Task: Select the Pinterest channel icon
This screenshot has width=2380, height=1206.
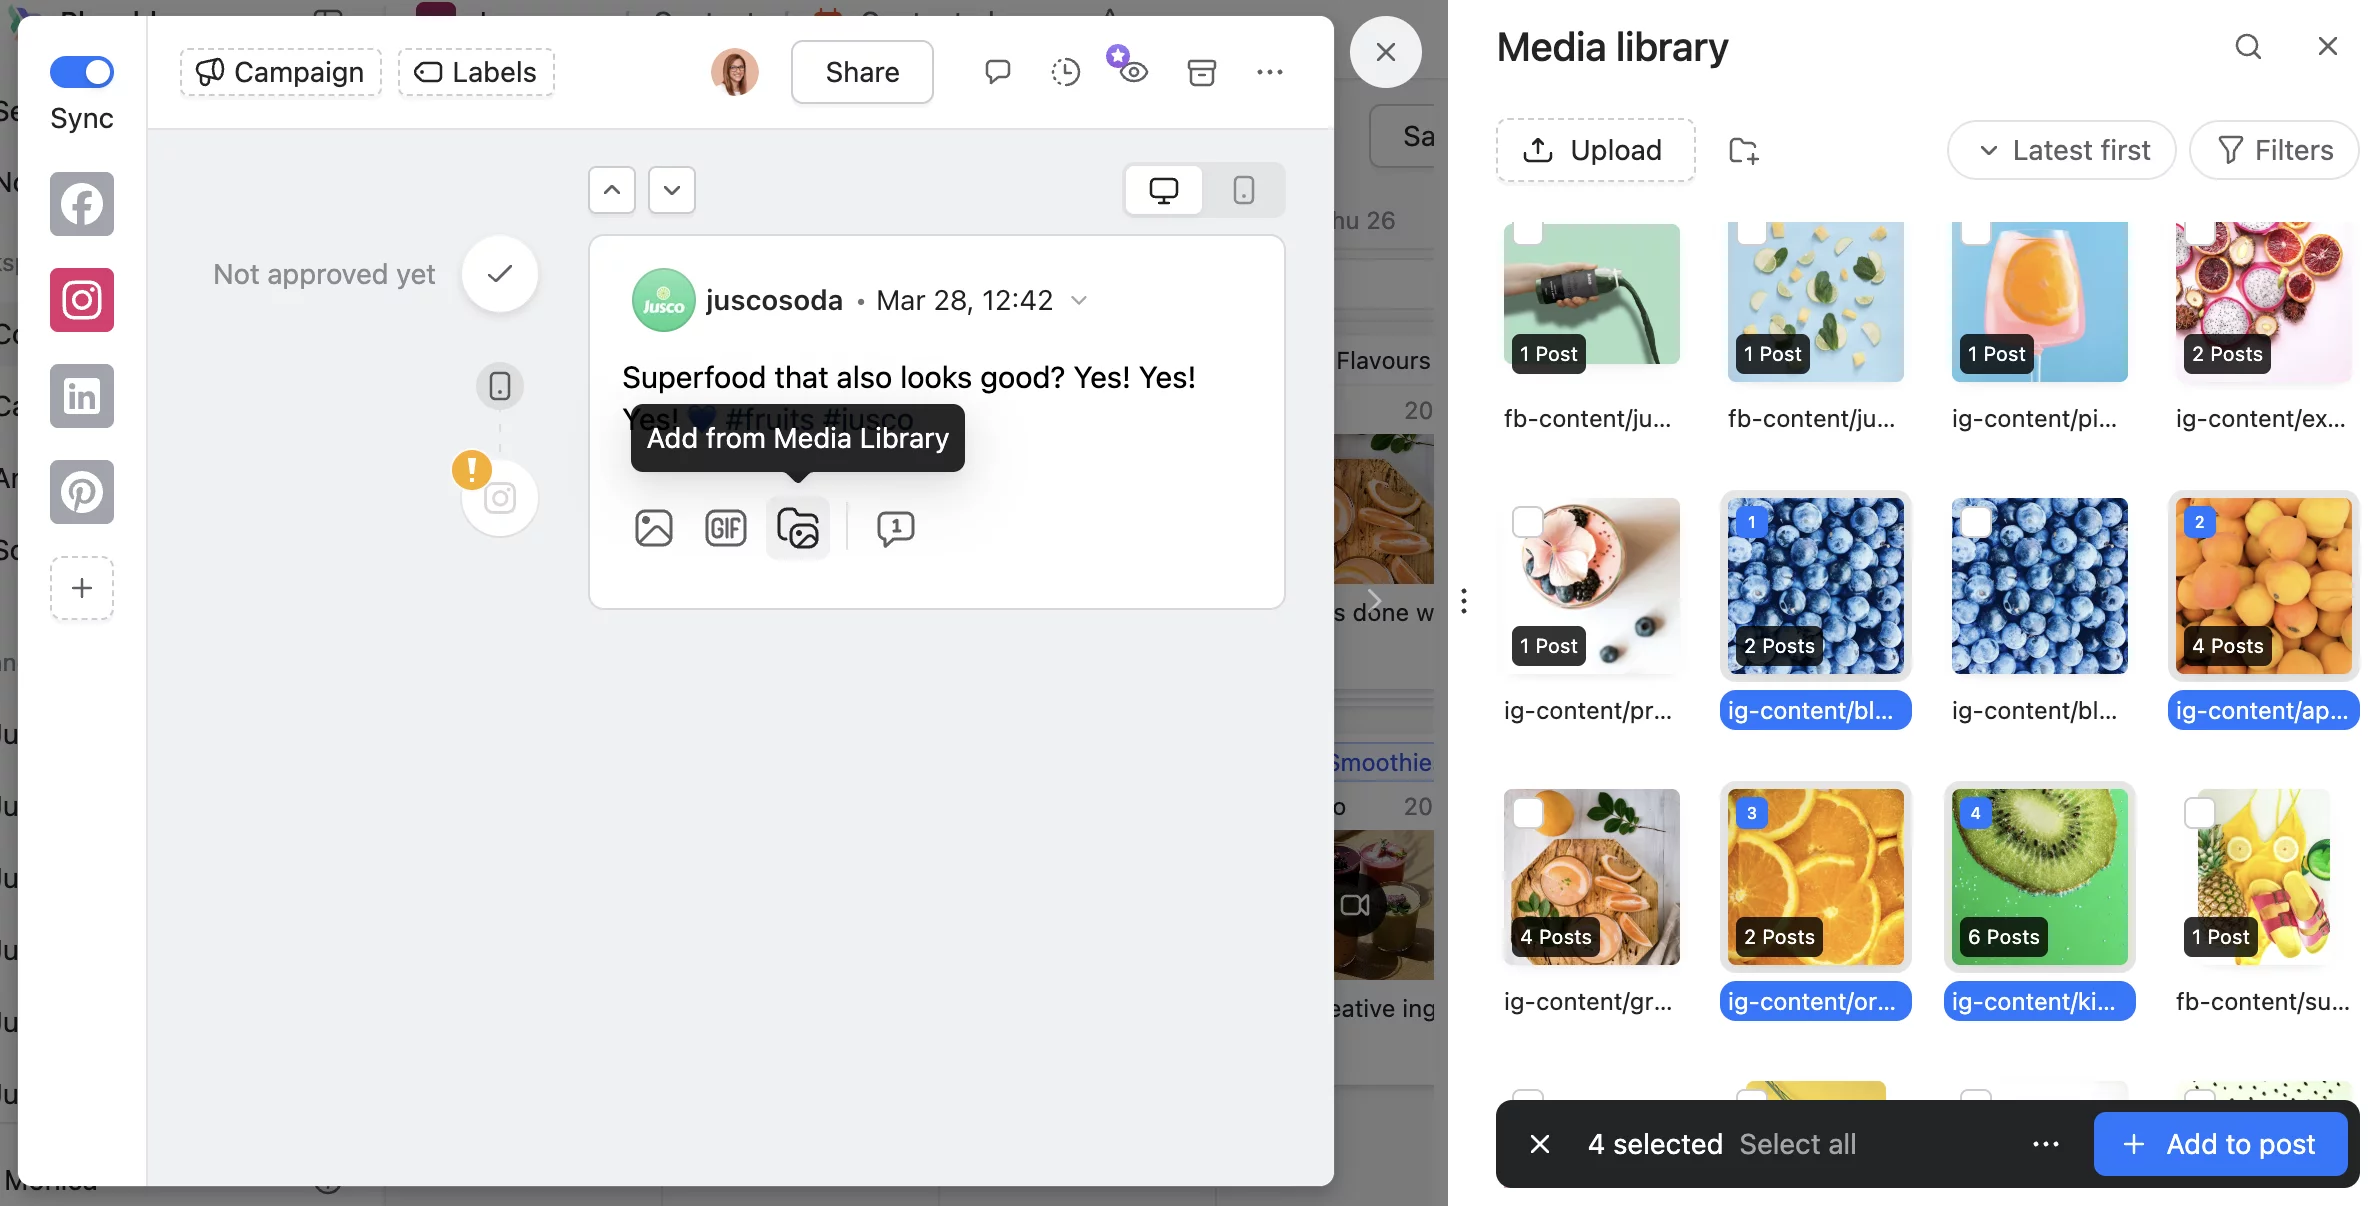Action: [x=82, y=492]
